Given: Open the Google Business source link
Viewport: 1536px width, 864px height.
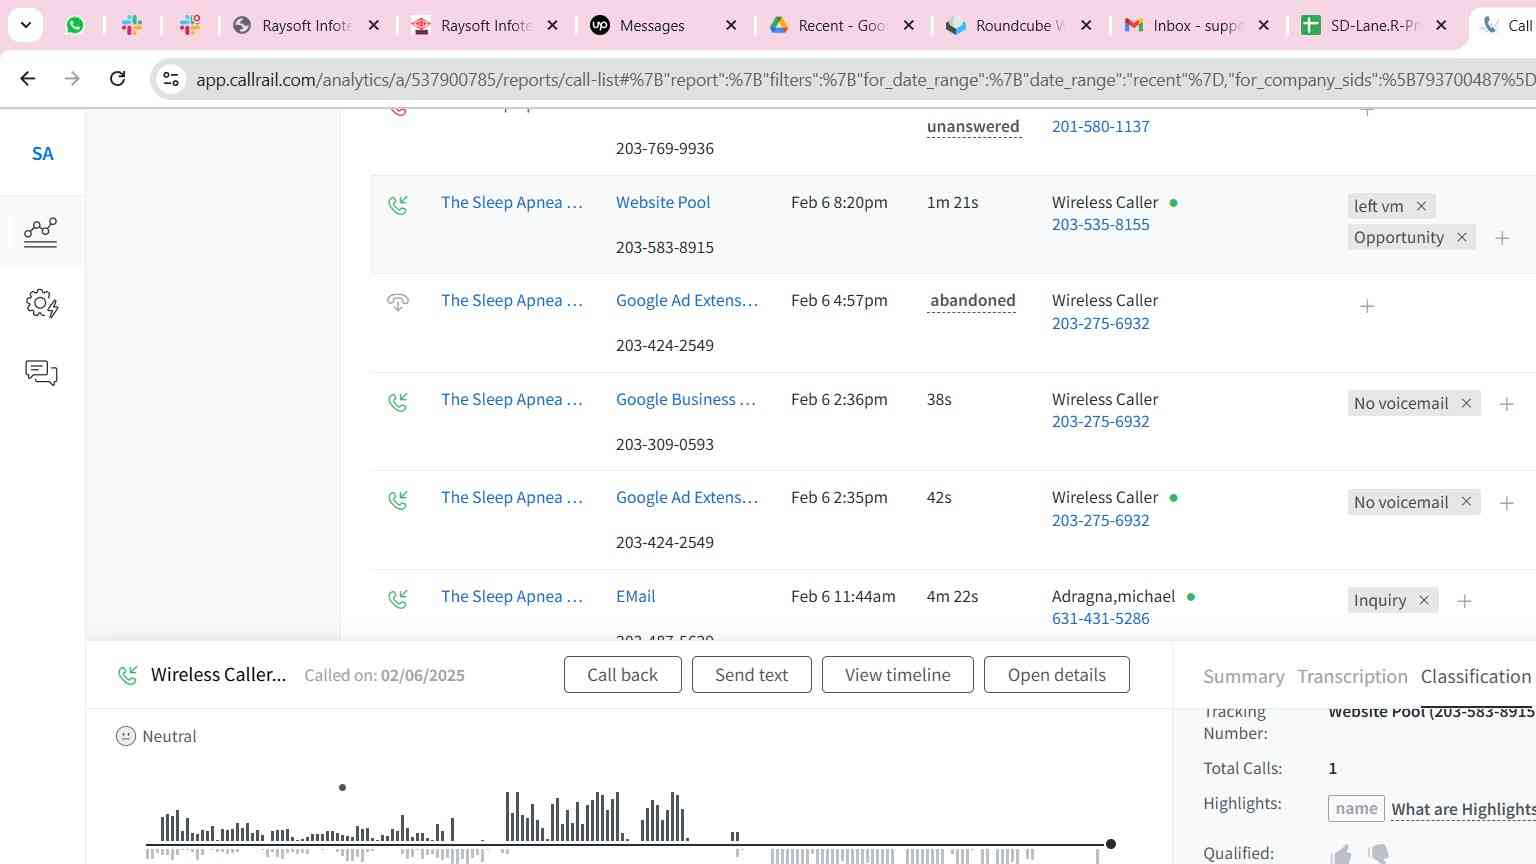Looking at the screenshot, I should [x=686, y=399].
